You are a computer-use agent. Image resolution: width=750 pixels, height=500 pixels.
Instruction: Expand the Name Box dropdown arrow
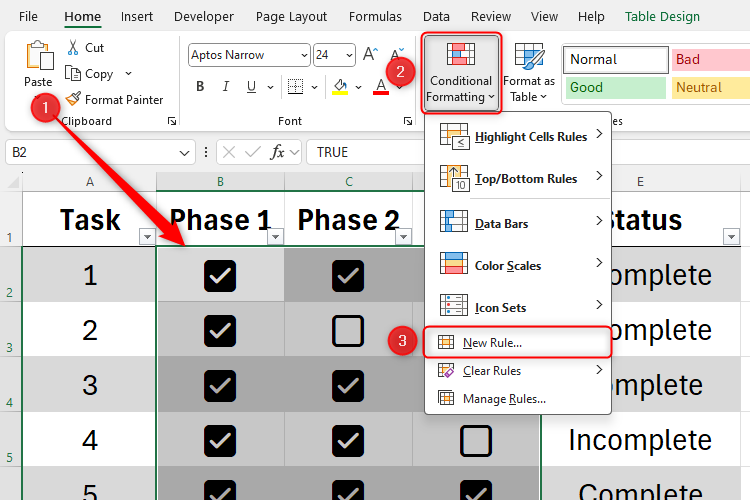[x=184, y=153]
